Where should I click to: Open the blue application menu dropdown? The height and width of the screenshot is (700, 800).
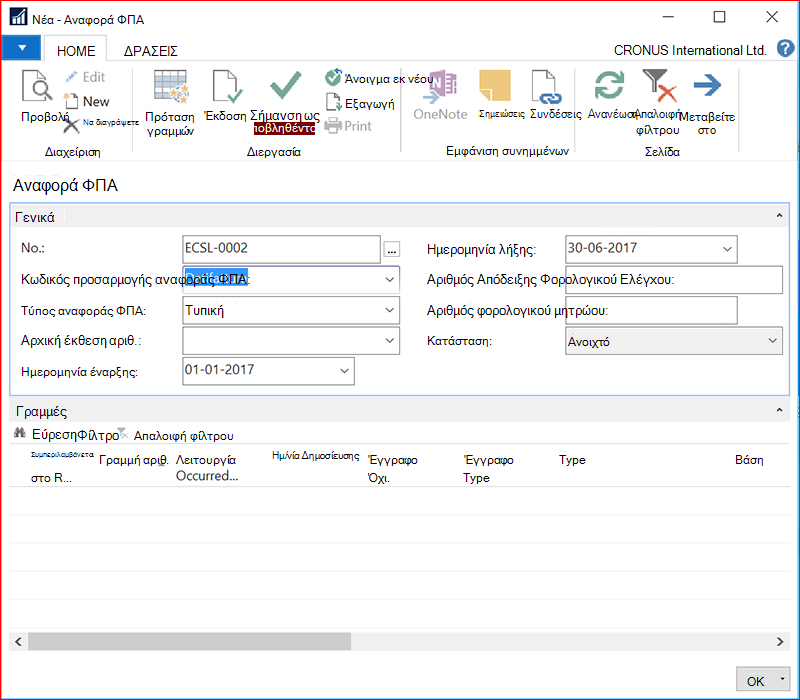pos(21,48)
